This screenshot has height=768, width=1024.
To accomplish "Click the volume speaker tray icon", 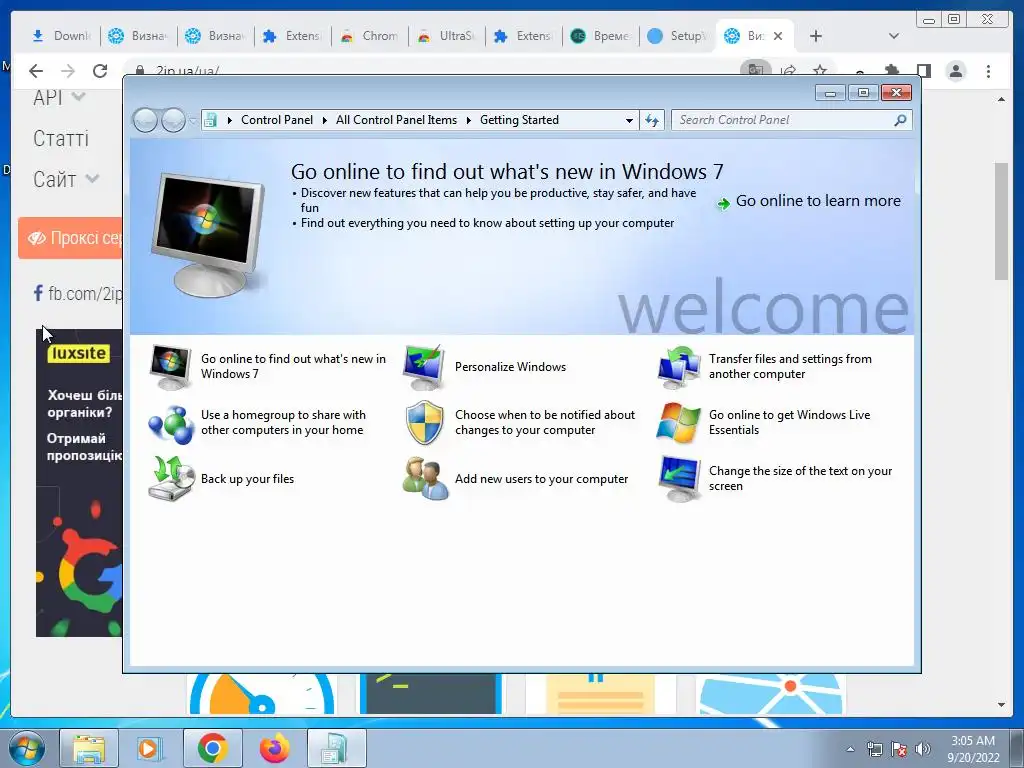I will 923,749.
